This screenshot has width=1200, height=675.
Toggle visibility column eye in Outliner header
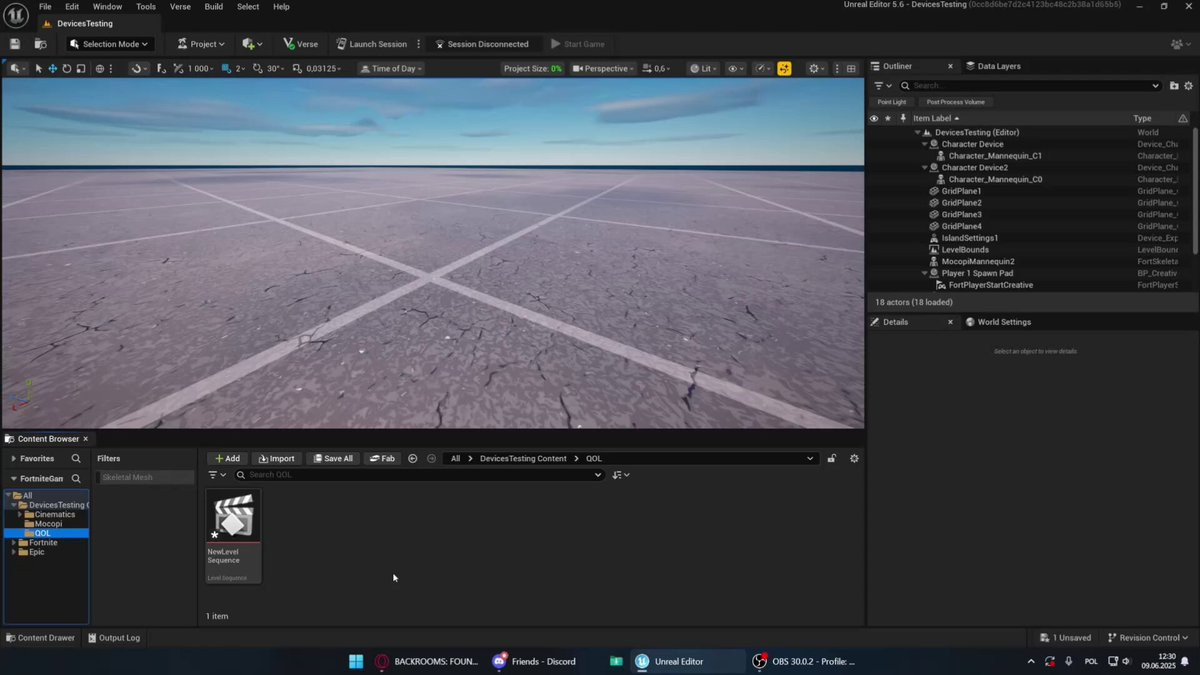pyautogui.click(x=874, y=118)
